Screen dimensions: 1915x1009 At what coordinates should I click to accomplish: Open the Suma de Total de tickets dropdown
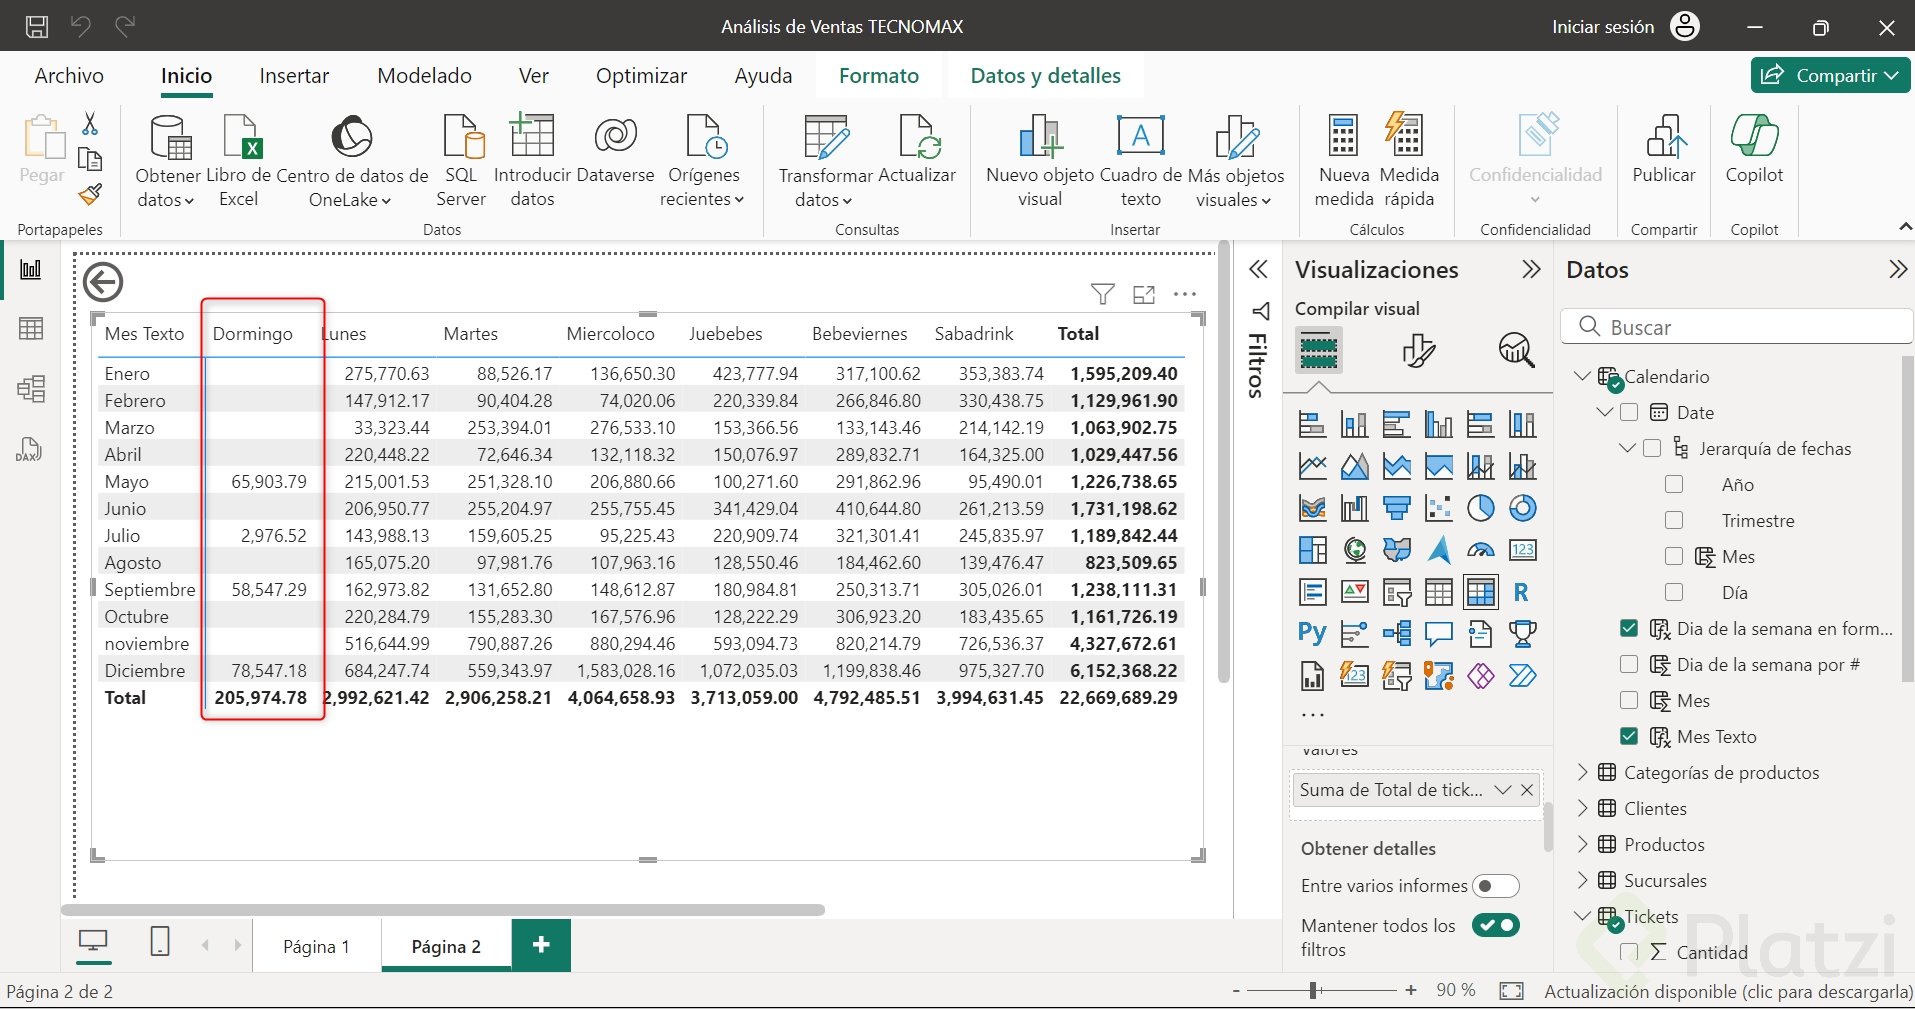pyautogui.click(x=1502, y=790)
